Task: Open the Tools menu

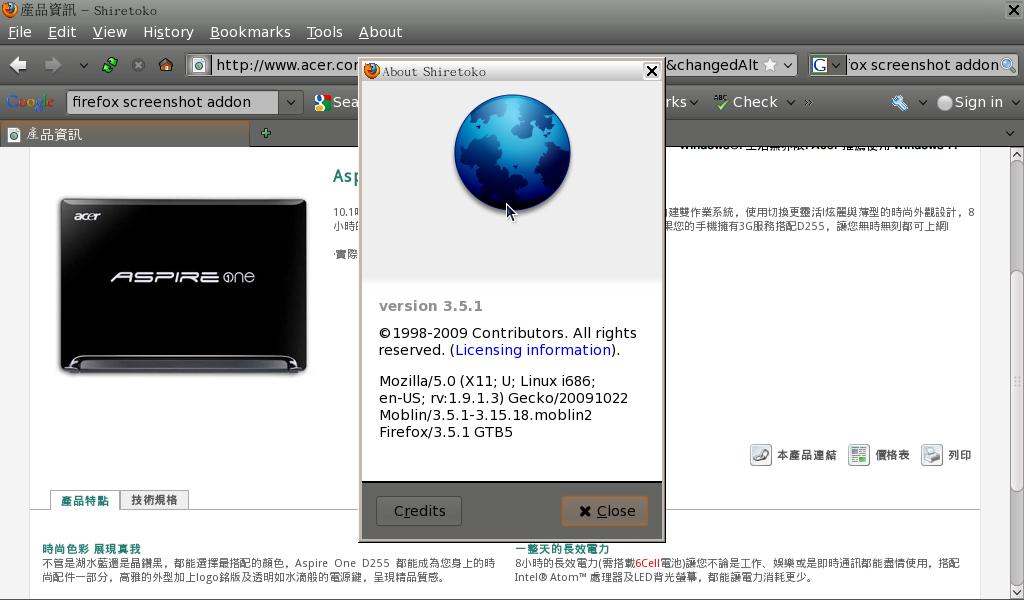Action: [x=325, y=32]
